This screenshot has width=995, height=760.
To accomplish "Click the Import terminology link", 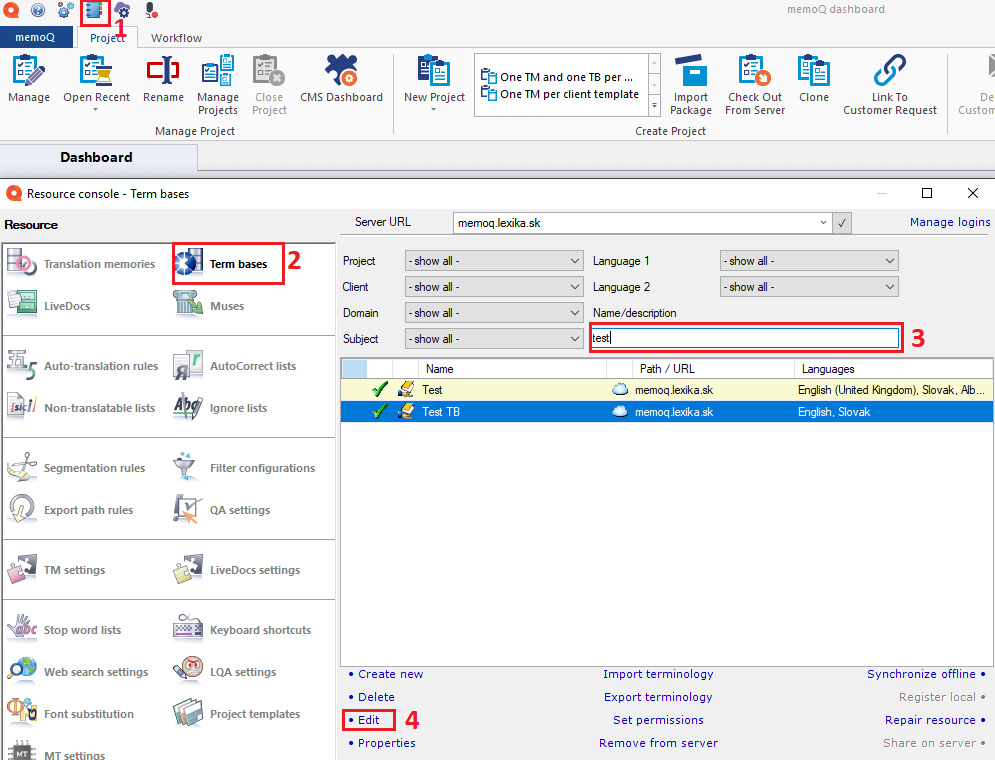I will coord(658,674).
